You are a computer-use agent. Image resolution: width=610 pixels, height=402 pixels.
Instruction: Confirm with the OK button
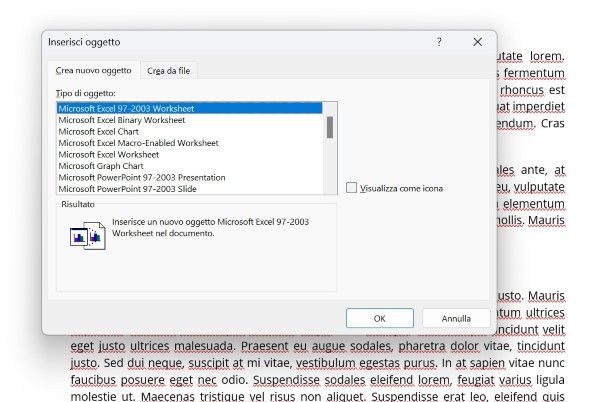[x=380, y=318]
